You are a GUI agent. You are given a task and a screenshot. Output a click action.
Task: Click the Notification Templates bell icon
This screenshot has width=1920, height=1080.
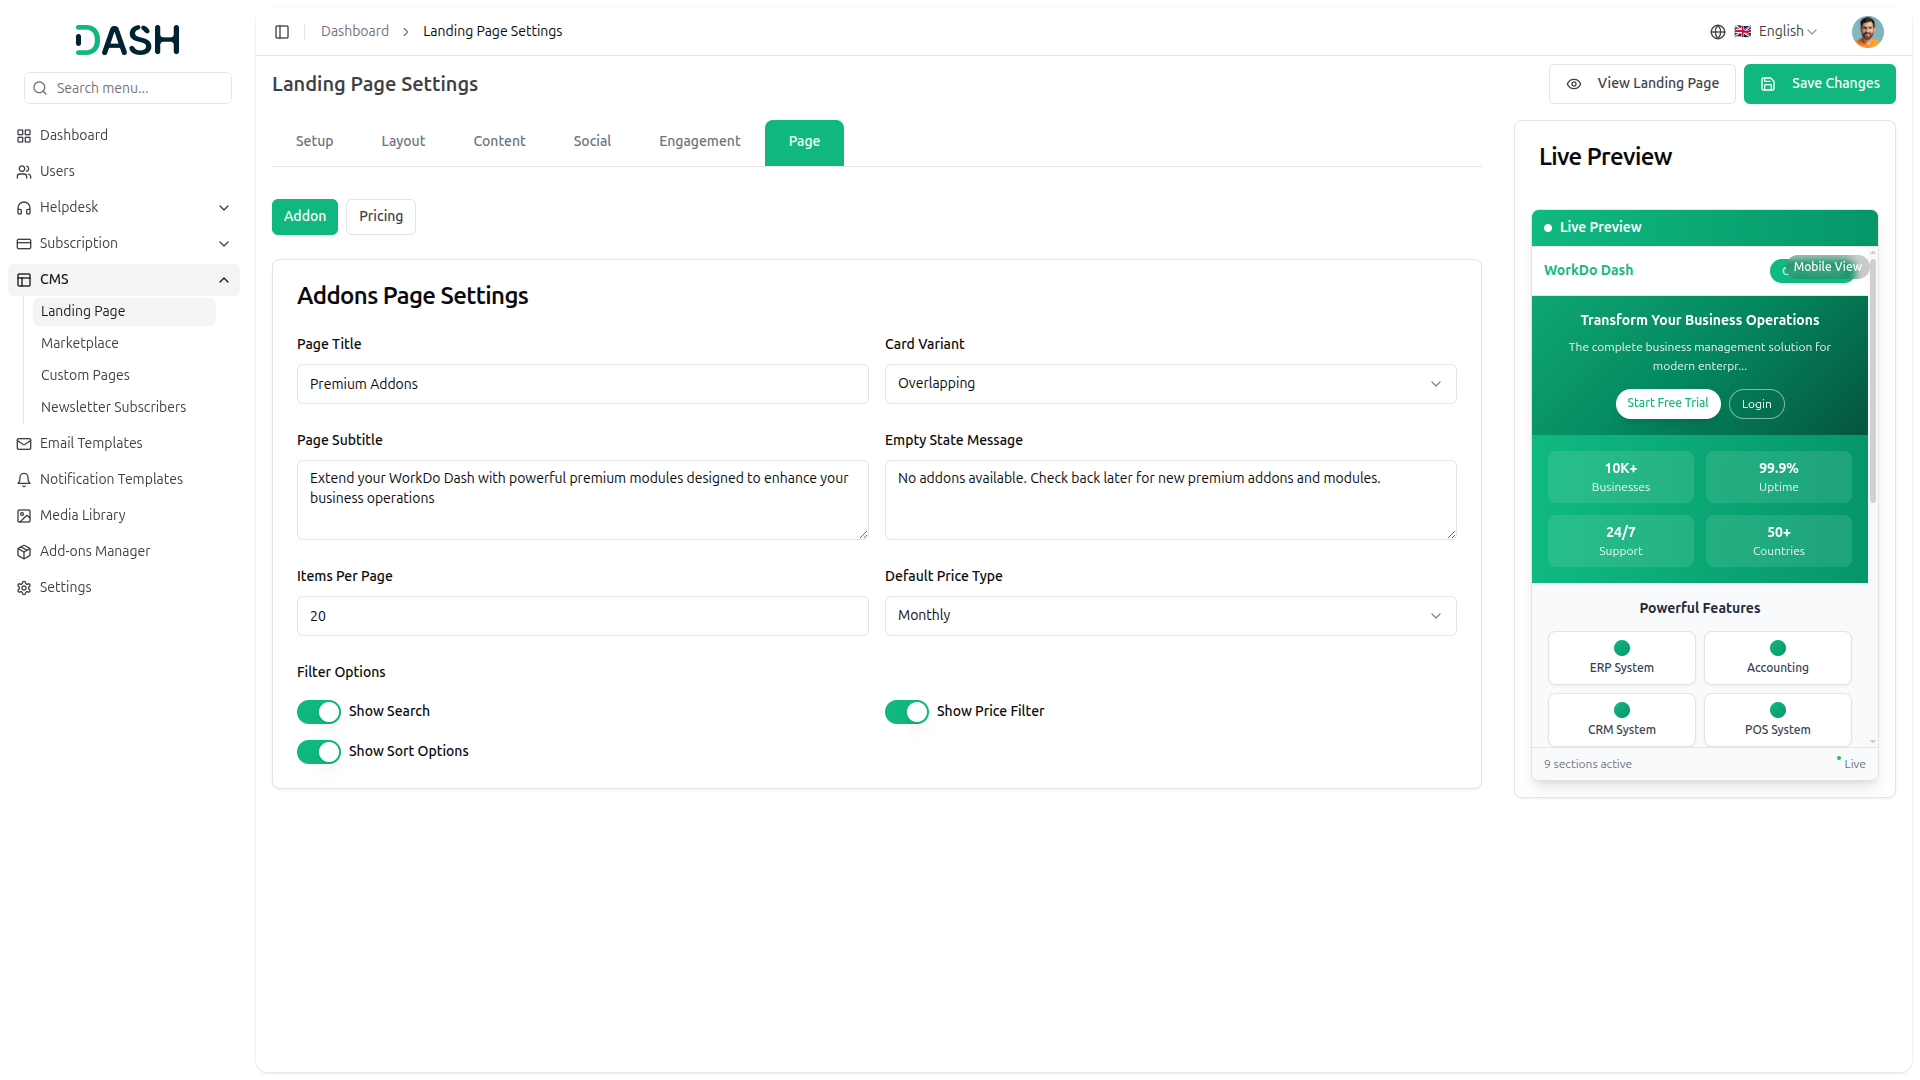(24, 480)
